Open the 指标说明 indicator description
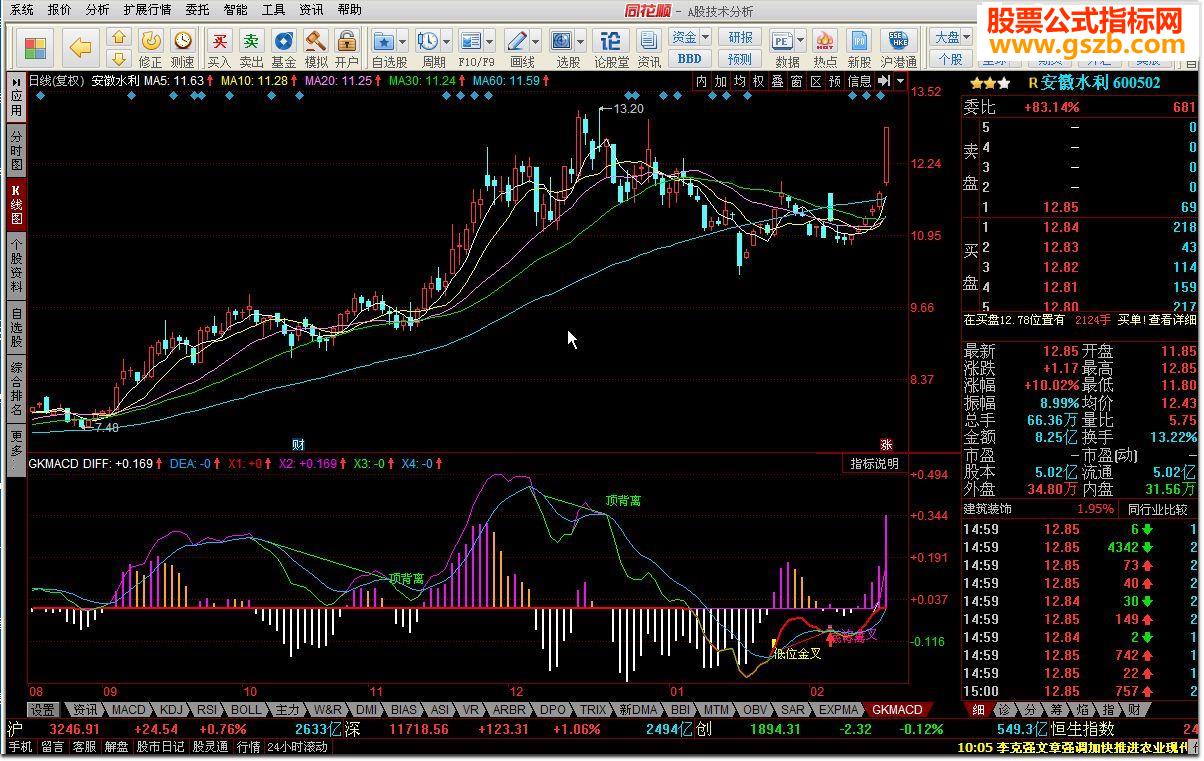This screenshot has height=761, width=1204. pyautogui.click(x=875, y=464)
